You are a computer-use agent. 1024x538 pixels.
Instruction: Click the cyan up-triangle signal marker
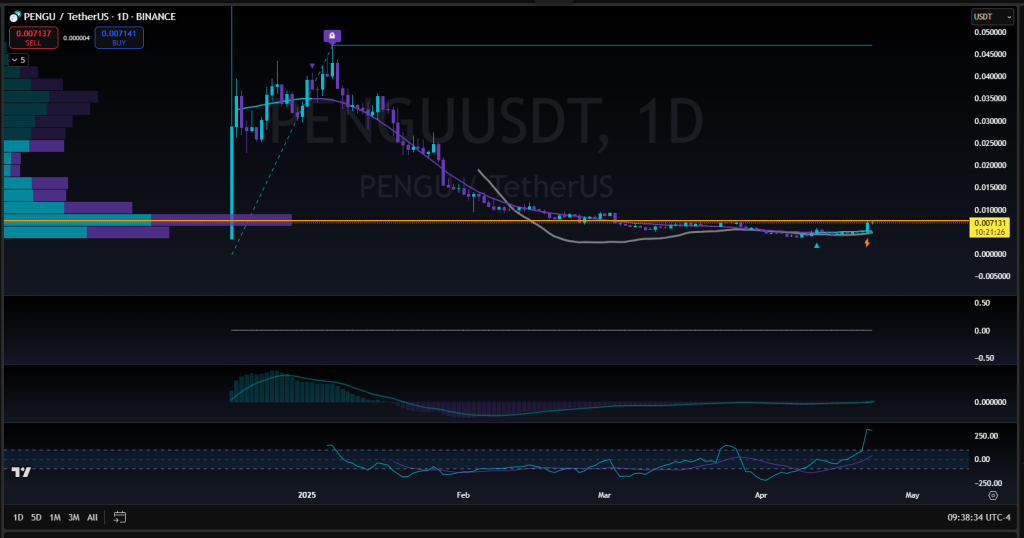point(816,245)
